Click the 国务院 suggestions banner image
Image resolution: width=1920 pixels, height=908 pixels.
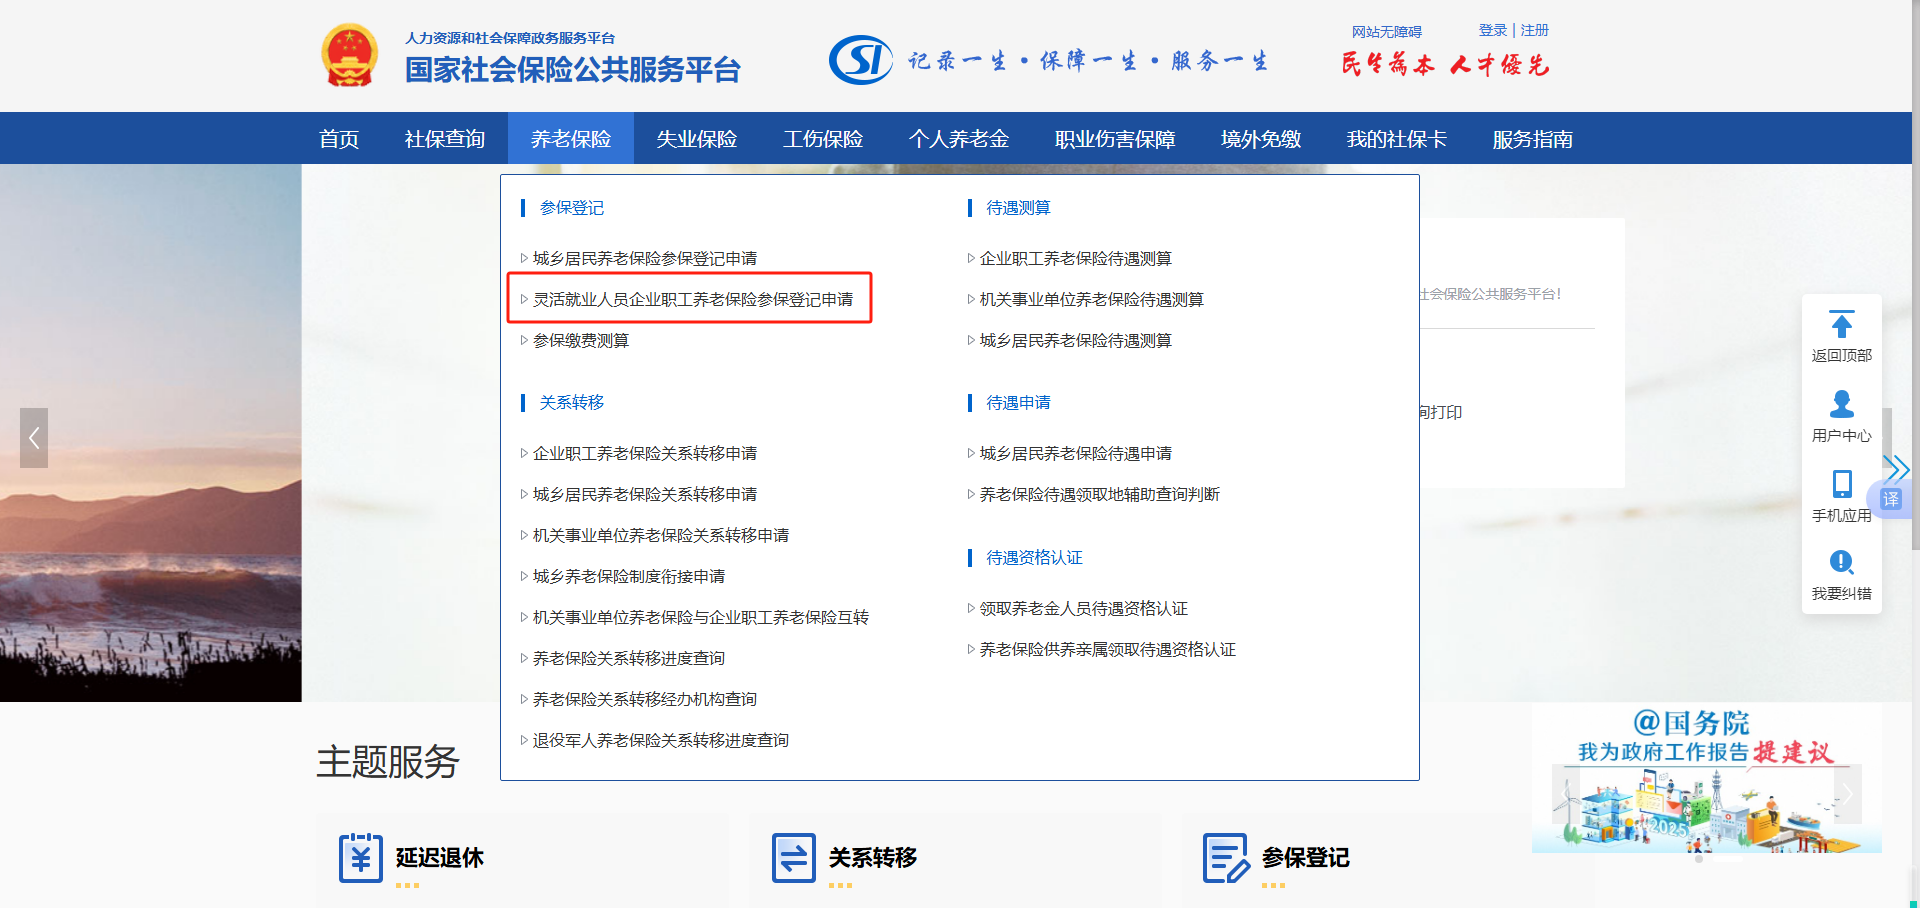click(x=1706, y=778)
